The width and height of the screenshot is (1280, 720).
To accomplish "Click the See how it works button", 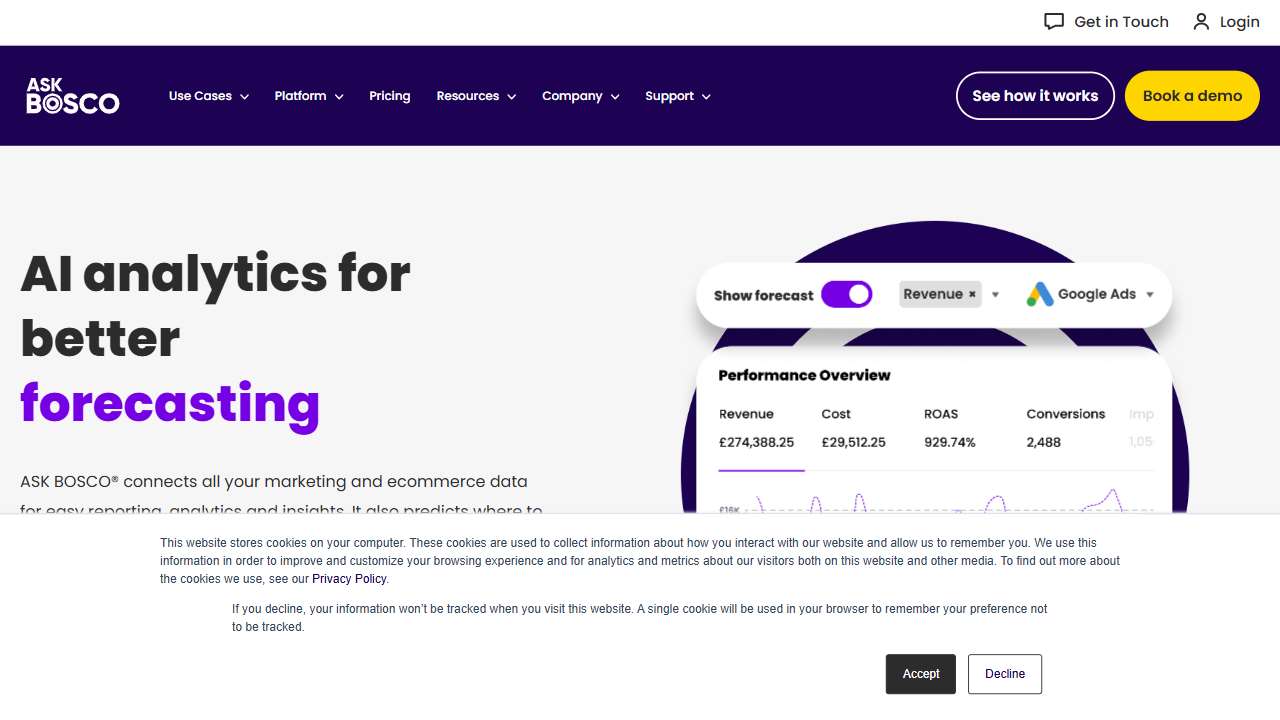I will tap(1035, 96).
